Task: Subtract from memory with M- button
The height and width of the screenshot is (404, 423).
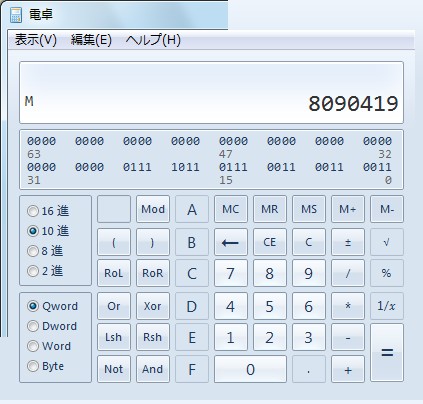Action: 387,209
